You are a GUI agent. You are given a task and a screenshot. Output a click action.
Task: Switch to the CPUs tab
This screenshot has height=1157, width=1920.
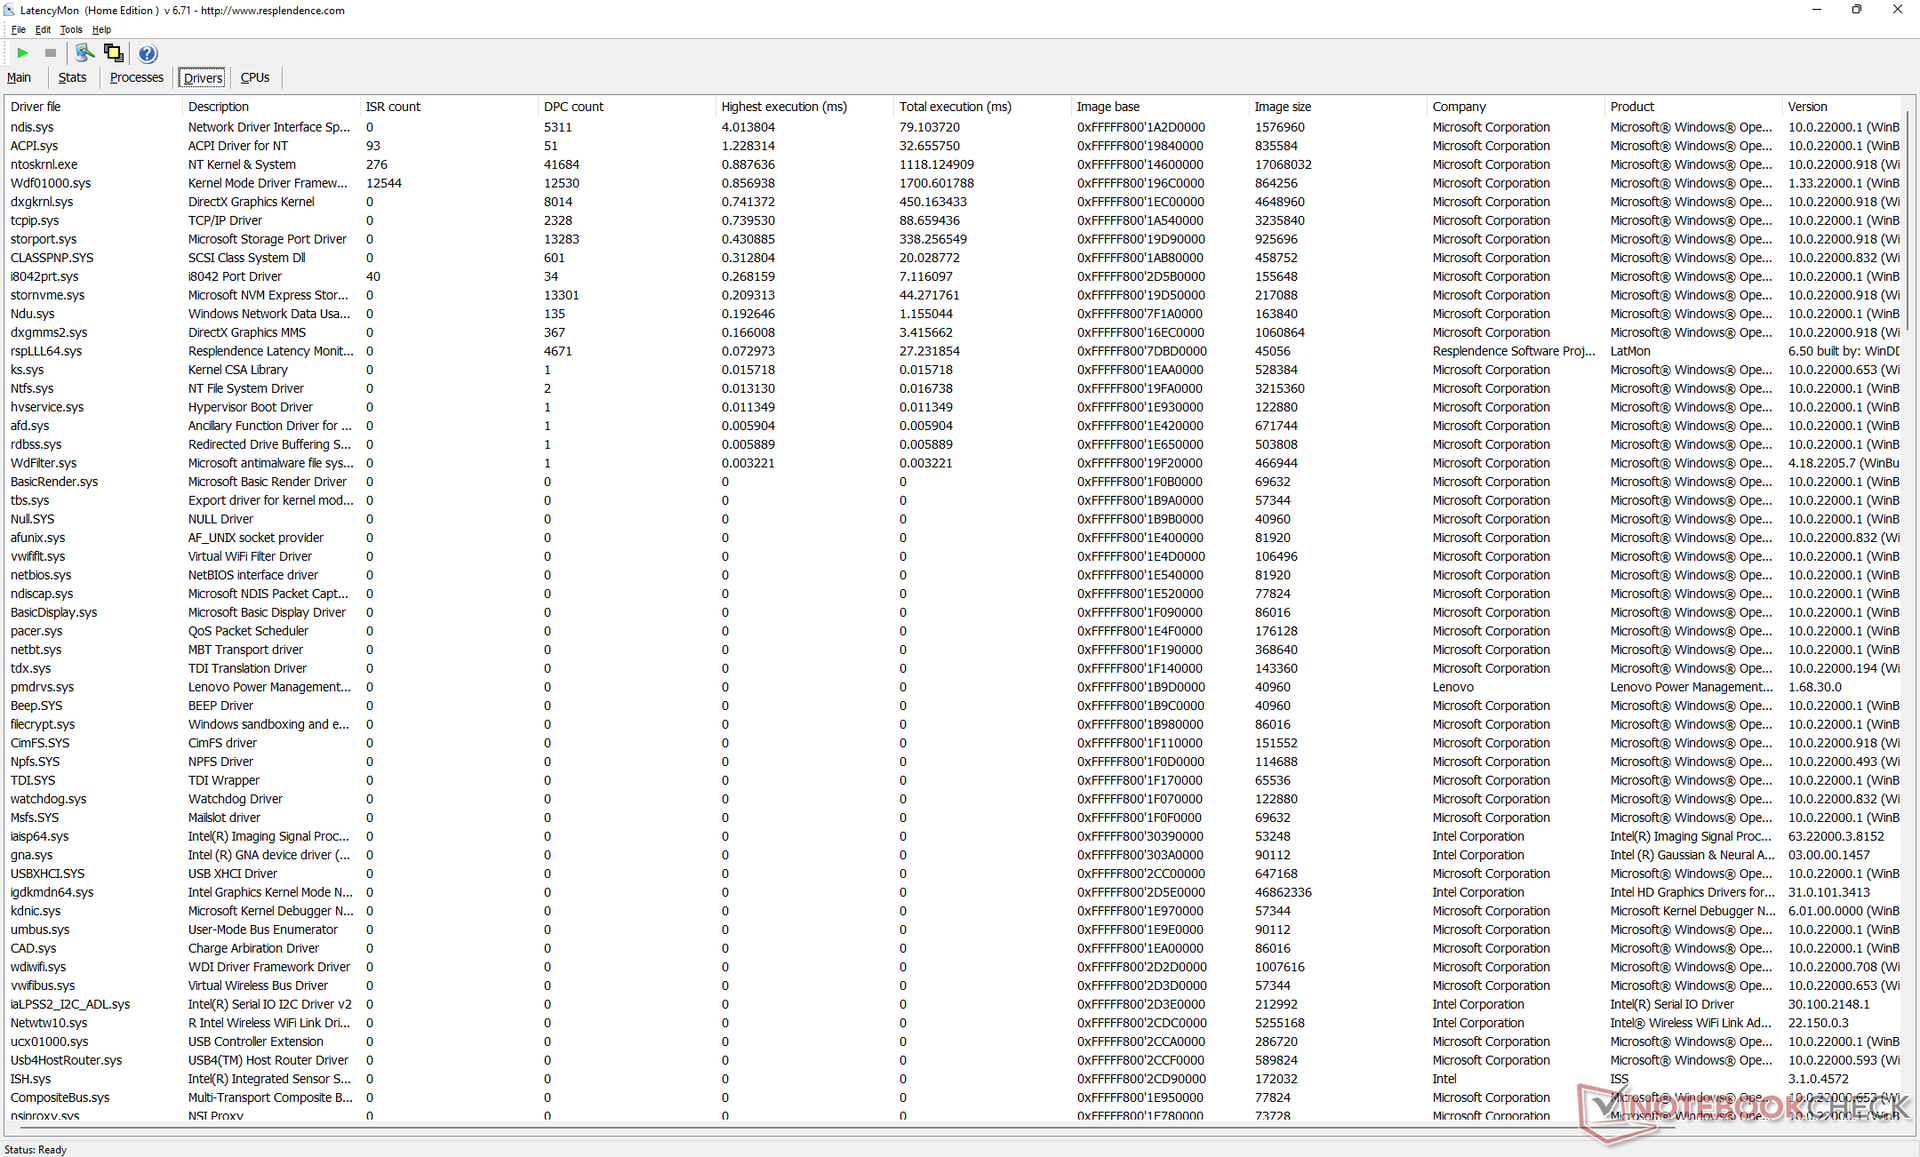pyautogui.click(x=255, y=77)
